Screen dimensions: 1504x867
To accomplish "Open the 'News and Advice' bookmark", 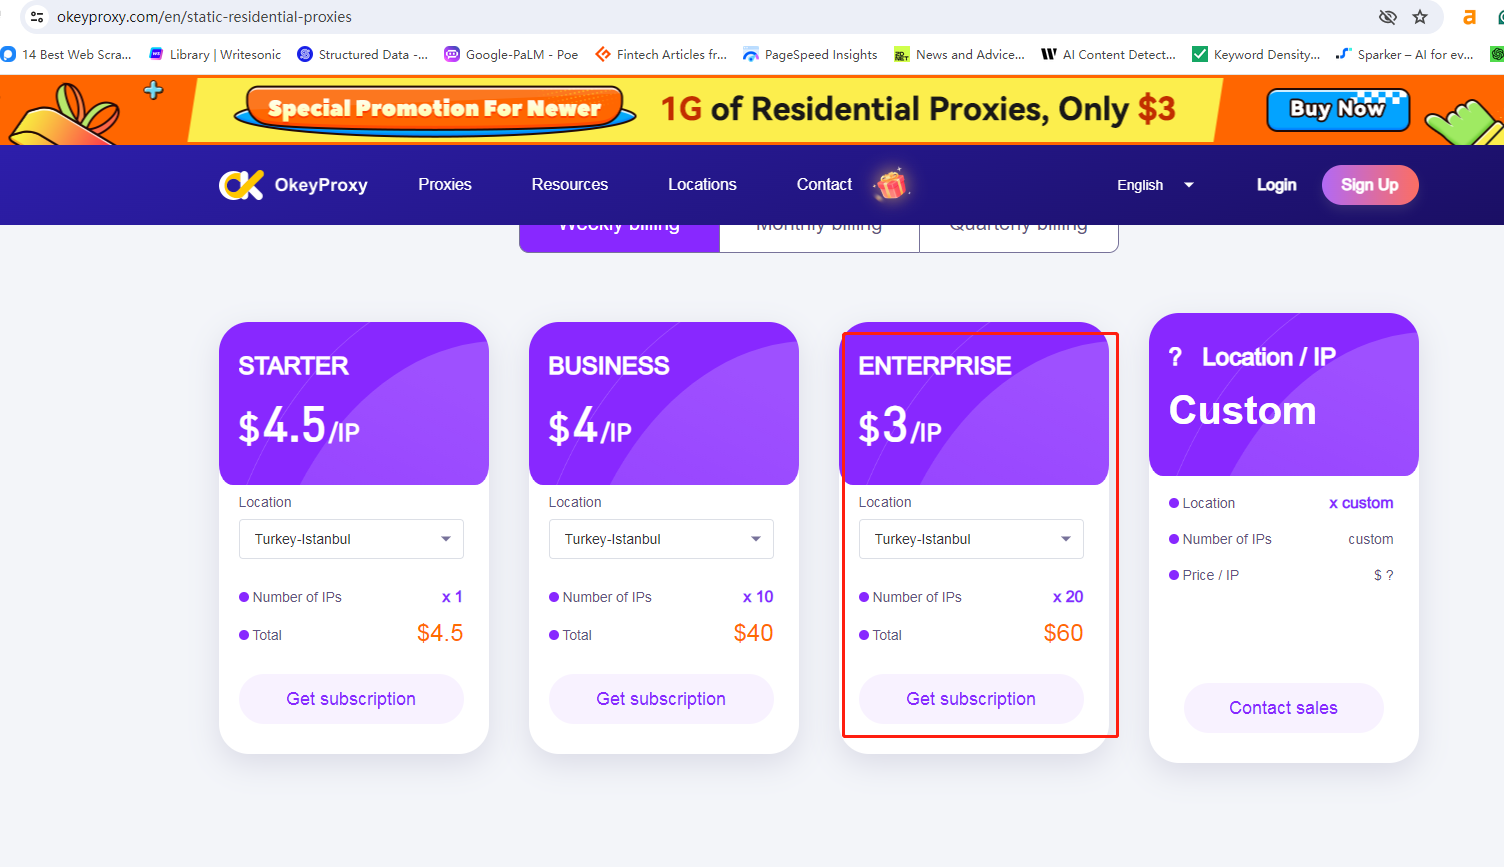I will click(x=959, y=55).
